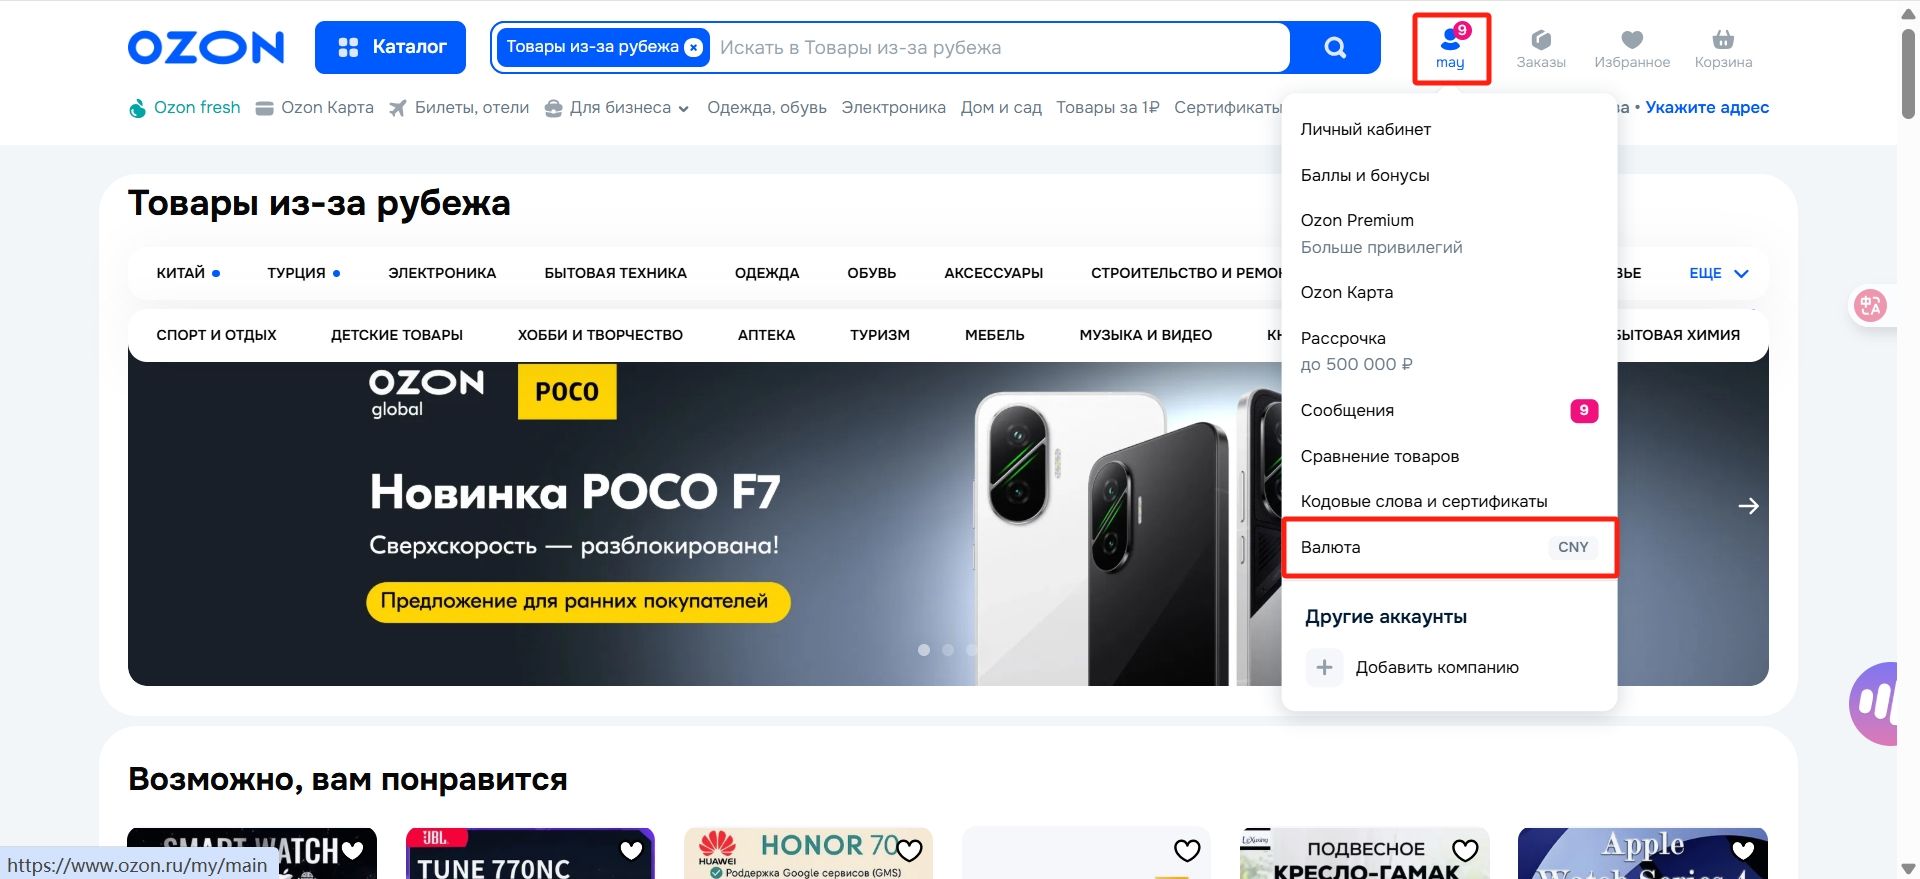The height and width of the screenshot is (879, 1920).
Task: Open Заказы orders icon
Action: click(x=1541, y=48)
